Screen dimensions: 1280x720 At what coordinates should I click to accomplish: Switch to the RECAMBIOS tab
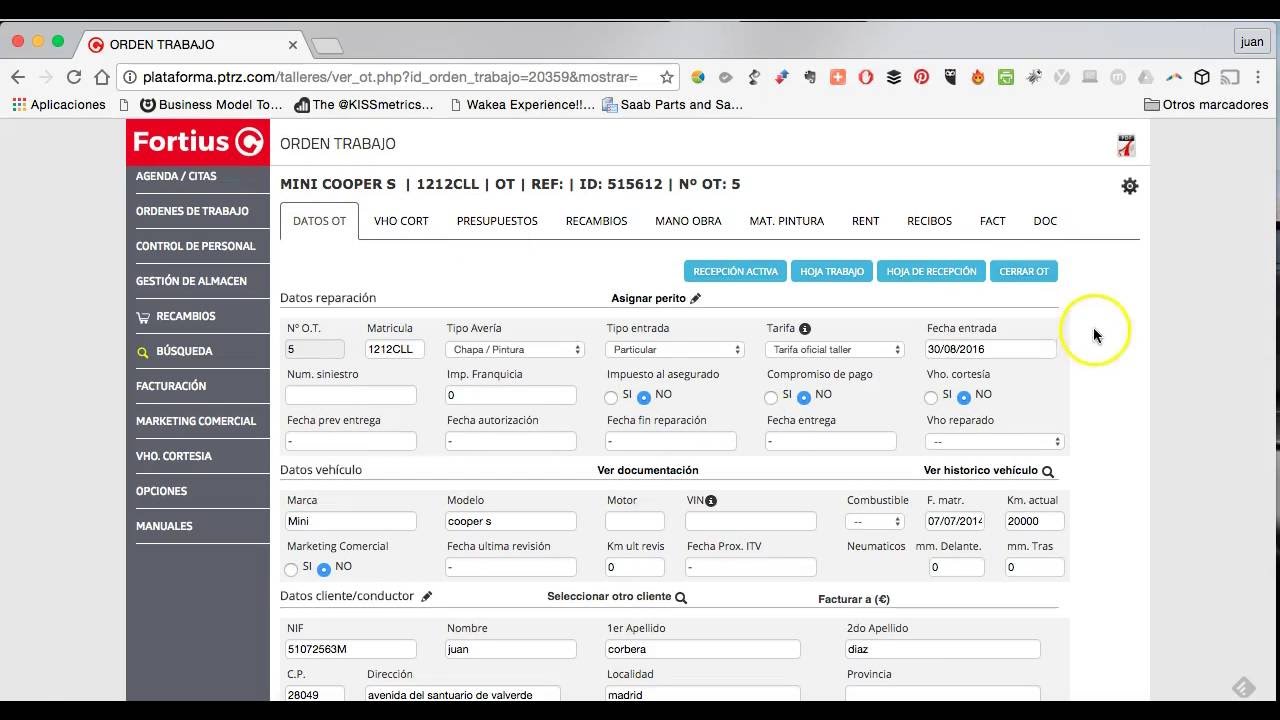coord(596,221)
